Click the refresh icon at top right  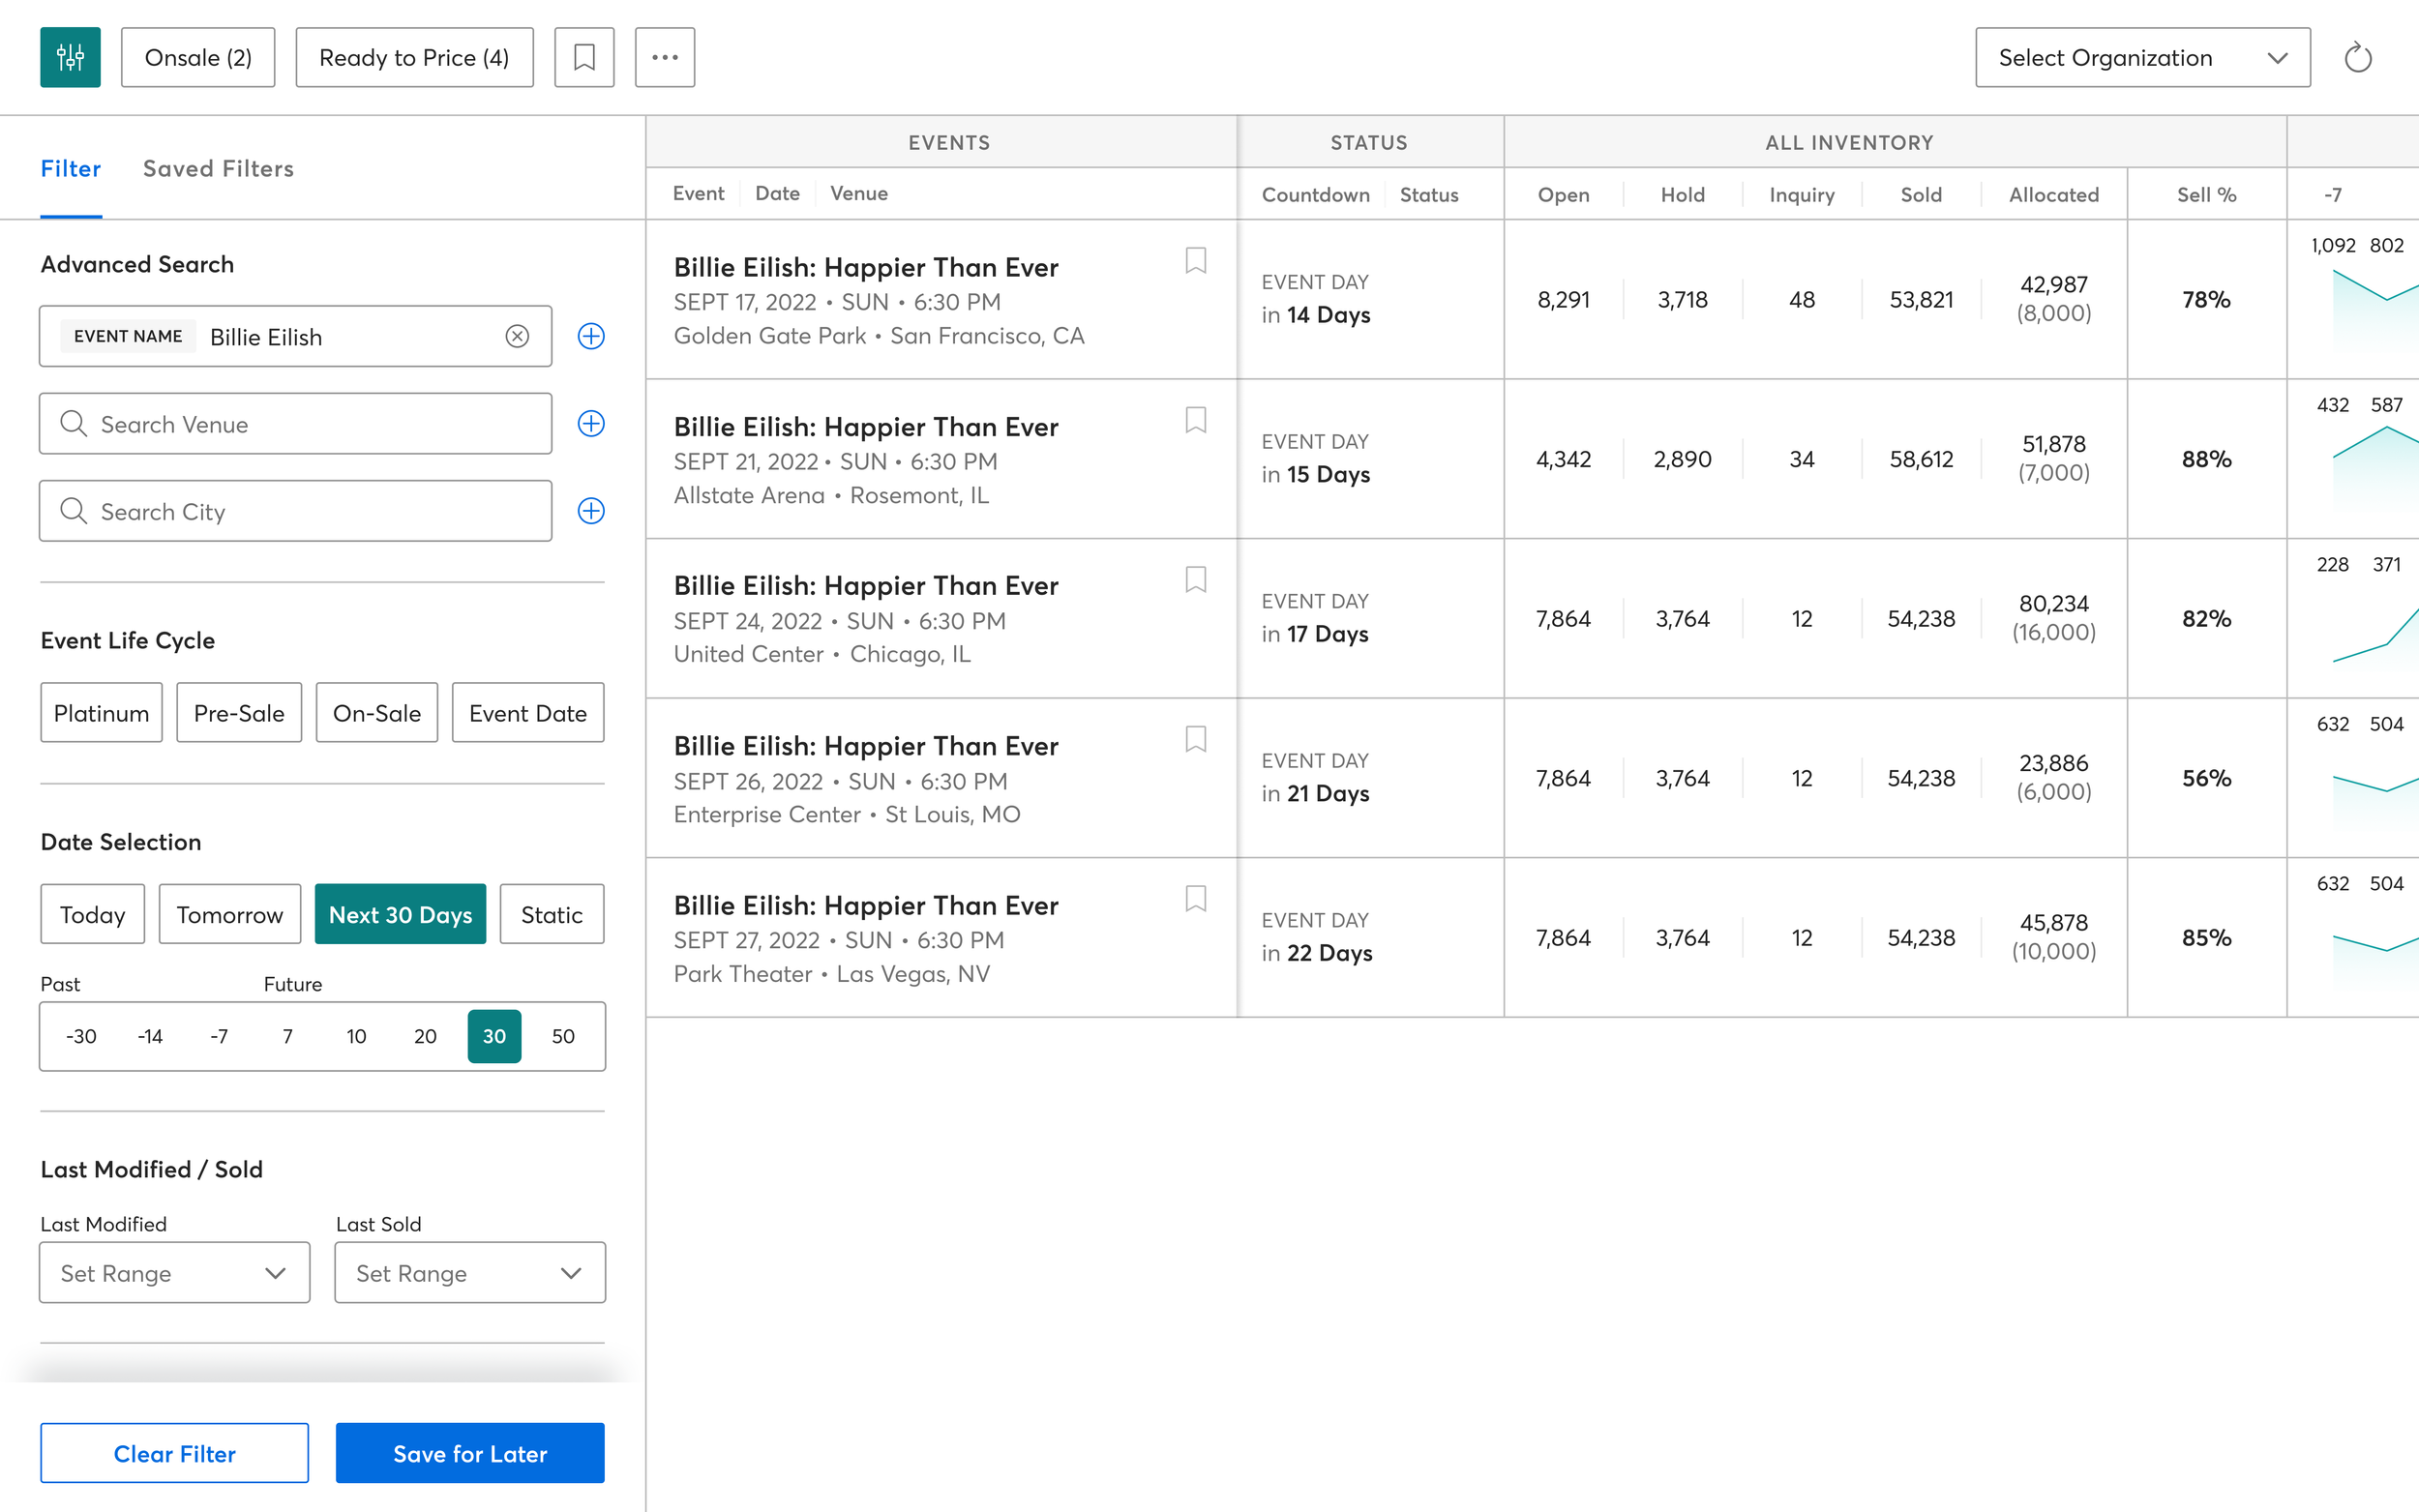[x=2357, y=58]
